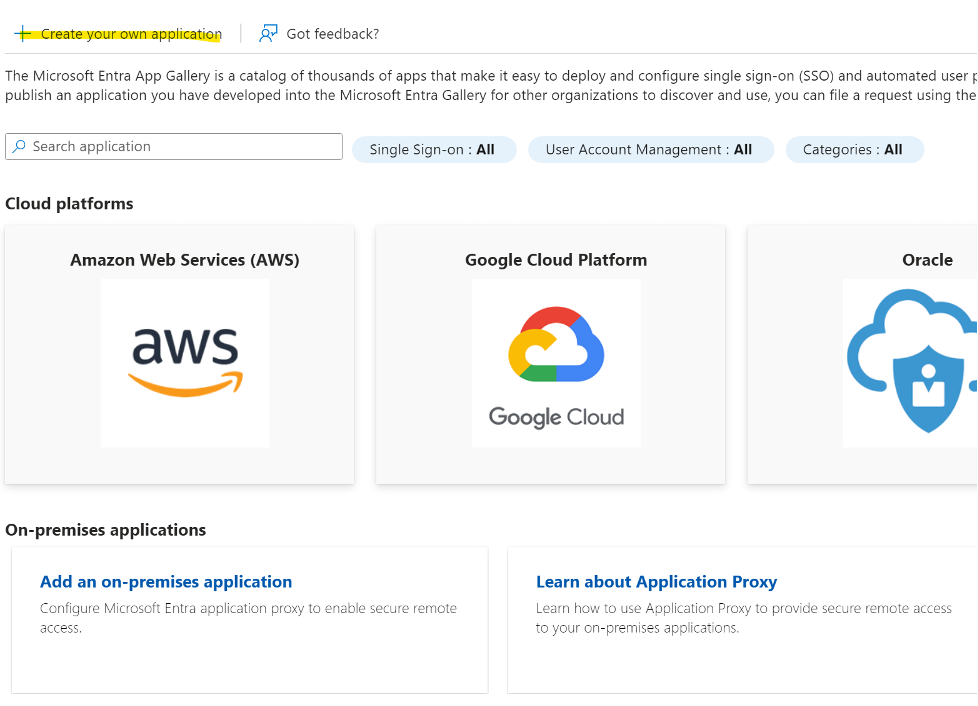
Task: Click Google Cloud Platform title
Action: pyautogui.click(x=556, y=260)
